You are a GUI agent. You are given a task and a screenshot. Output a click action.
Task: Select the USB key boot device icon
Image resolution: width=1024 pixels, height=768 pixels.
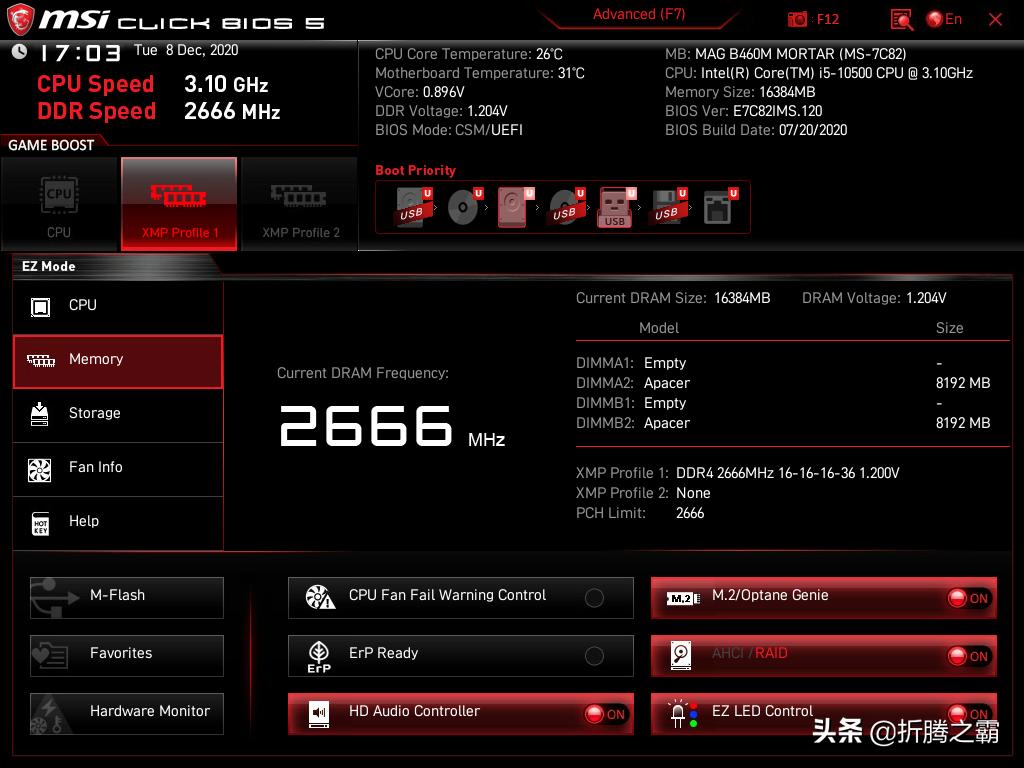click(616, 208)
